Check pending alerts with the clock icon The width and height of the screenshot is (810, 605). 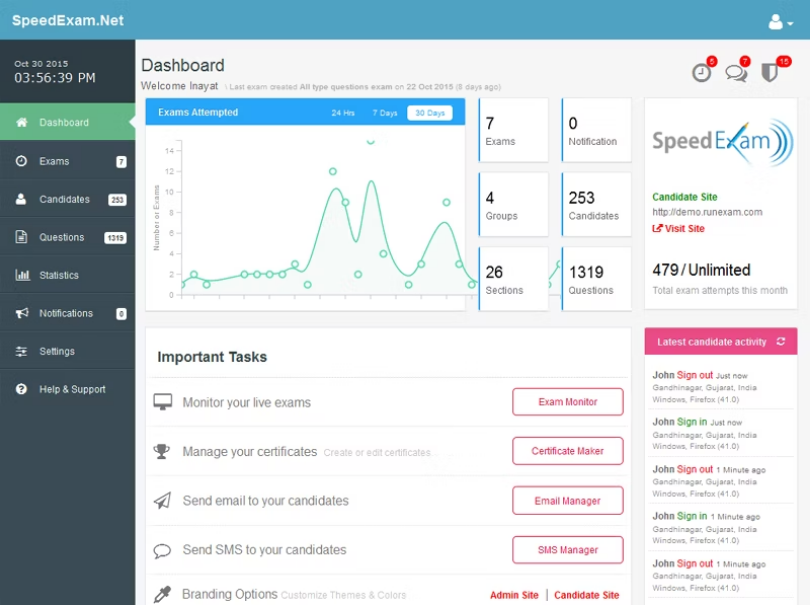[x=701, y=73]
